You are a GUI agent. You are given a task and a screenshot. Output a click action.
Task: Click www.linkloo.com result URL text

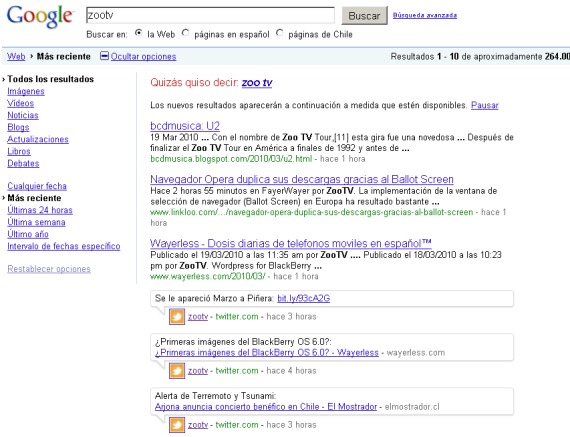coord(312,212)
